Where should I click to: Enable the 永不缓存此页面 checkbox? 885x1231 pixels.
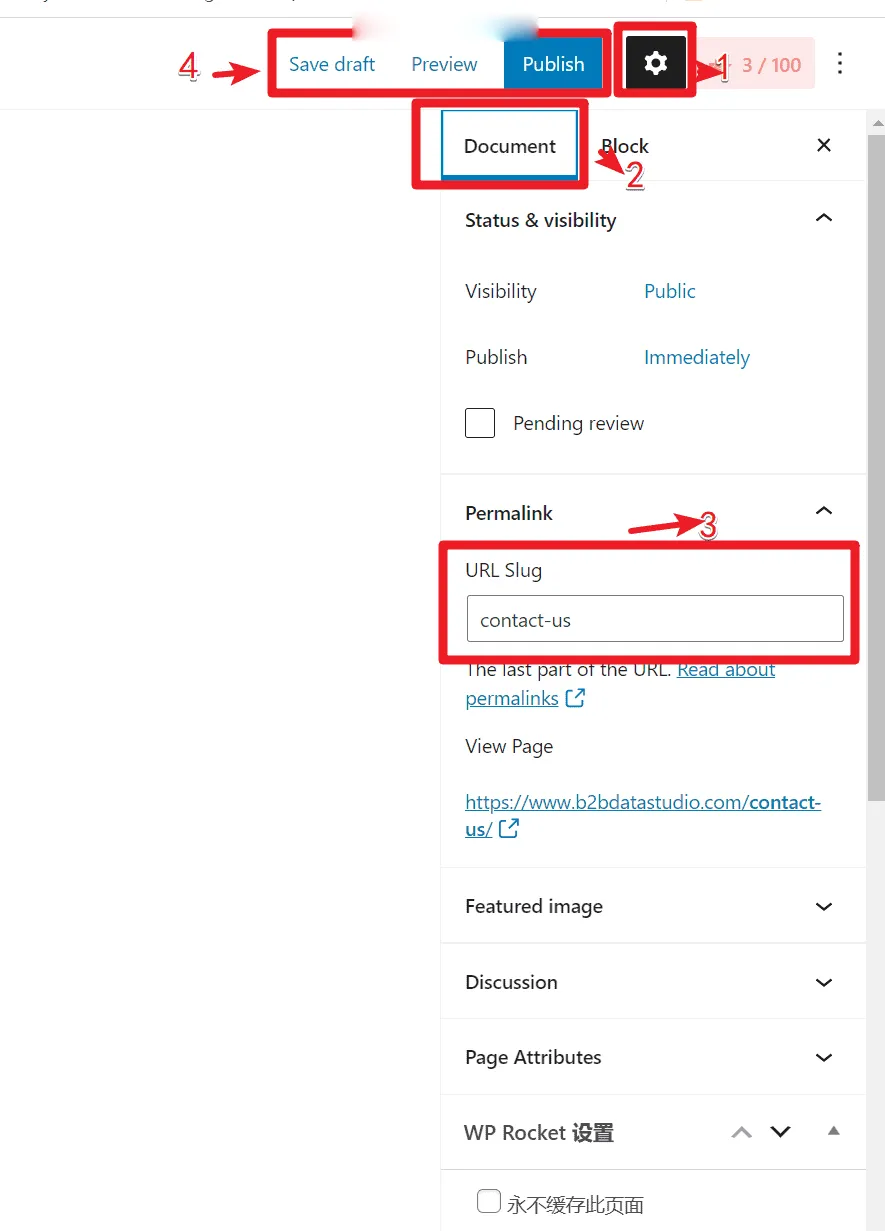(x=489, y=1201)
